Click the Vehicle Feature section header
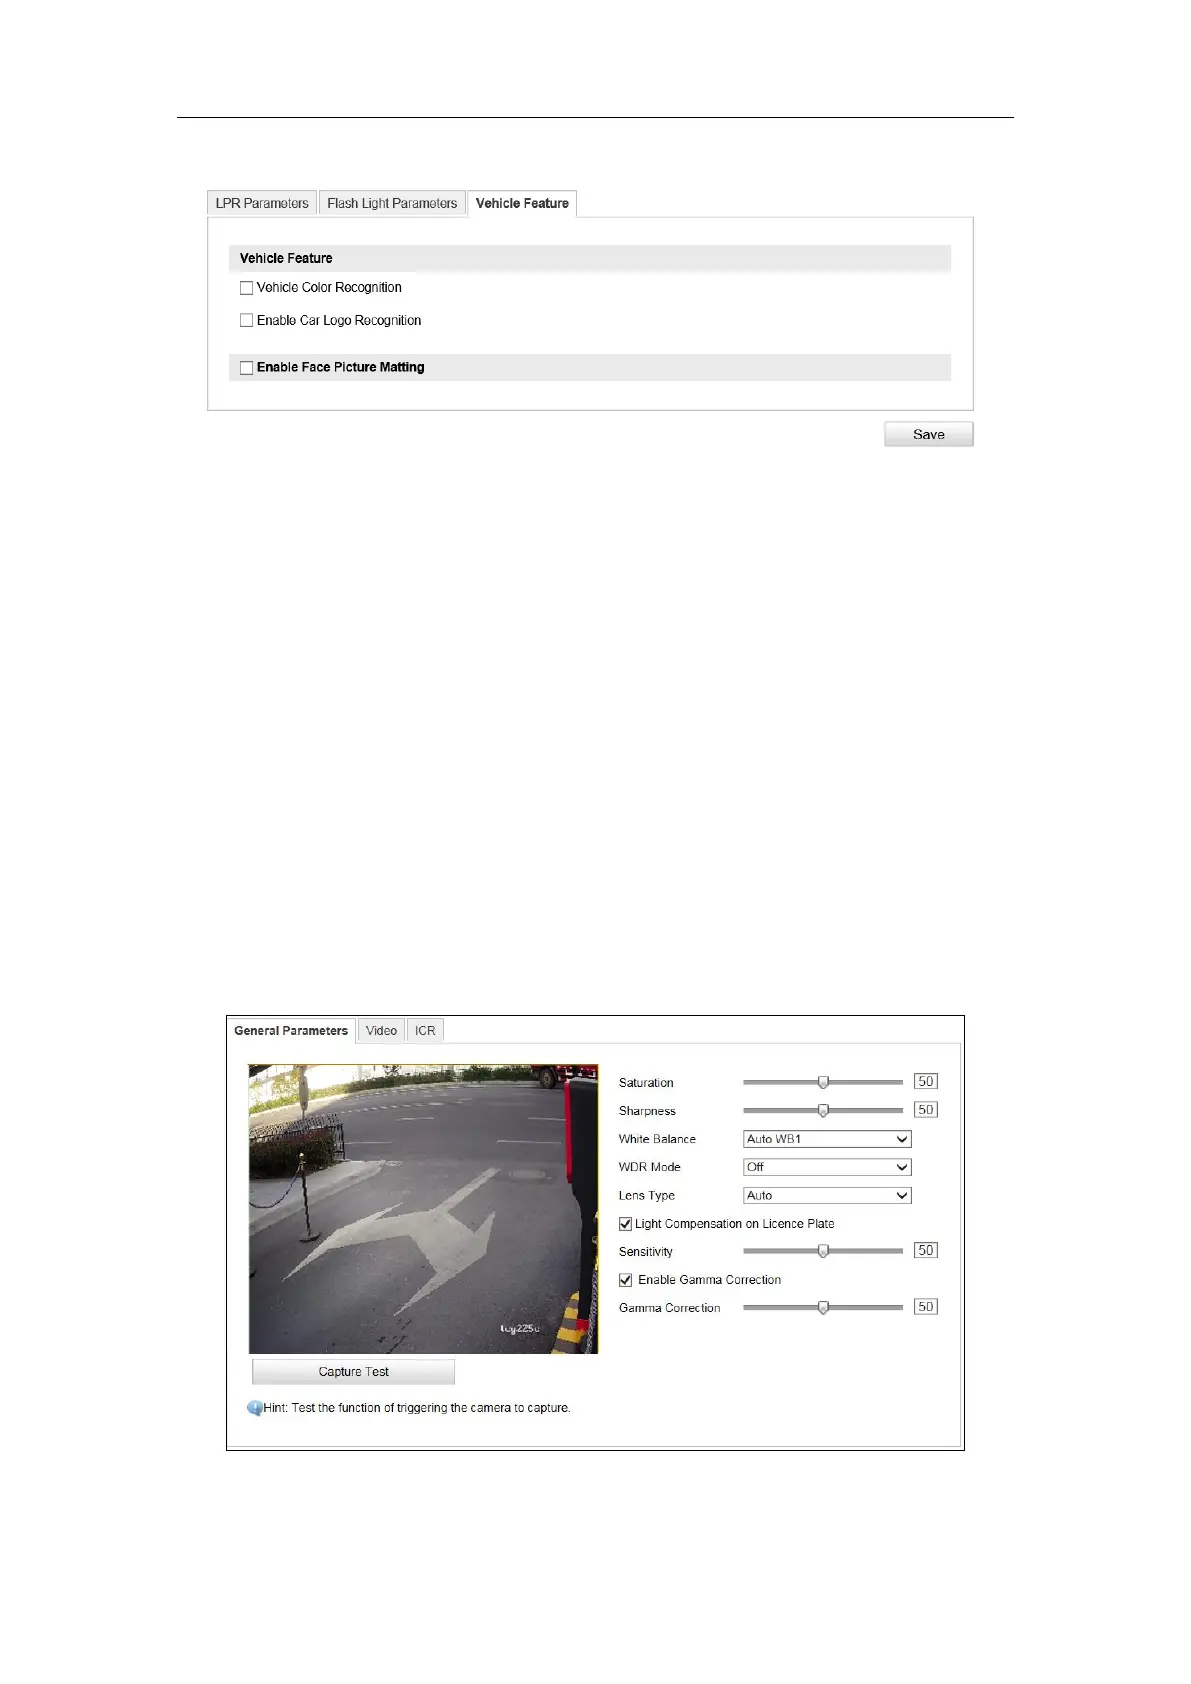Viewport: 1191px width, 1684px height. [x=589, y=258]
